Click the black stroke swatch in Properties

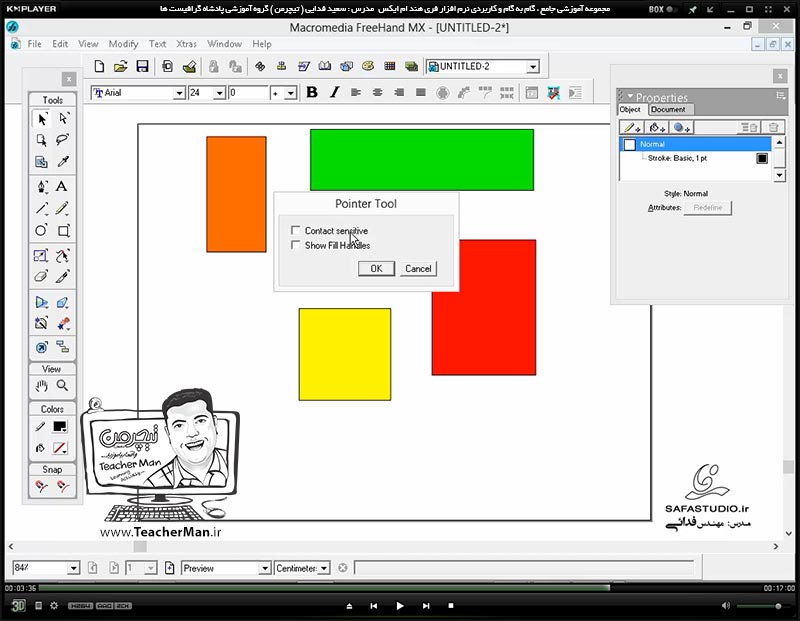click(x=762, y=158)
